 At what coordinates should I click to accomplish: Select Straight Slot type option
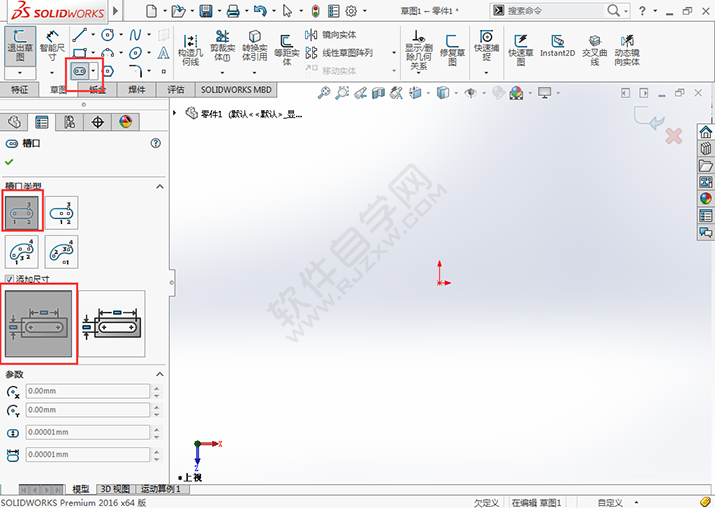tap(21, 213)
